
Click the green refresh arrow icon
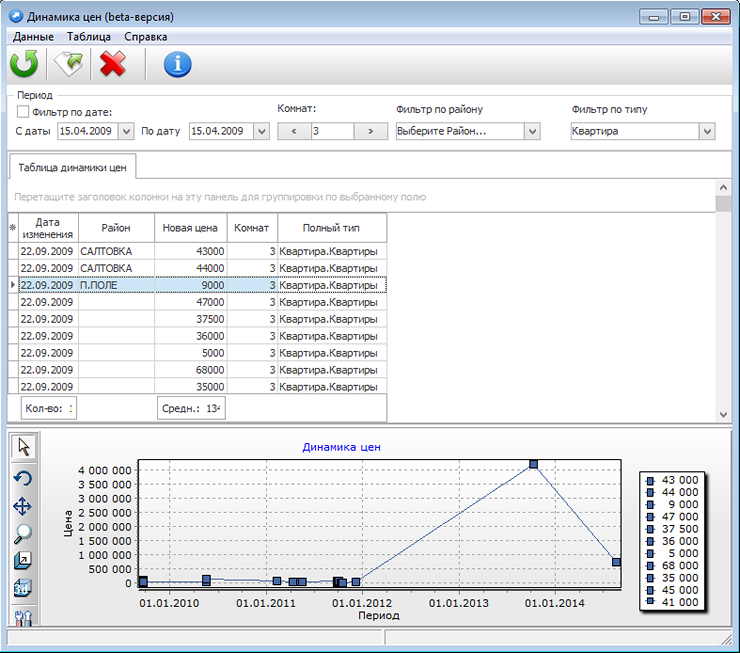click(24, 64)
